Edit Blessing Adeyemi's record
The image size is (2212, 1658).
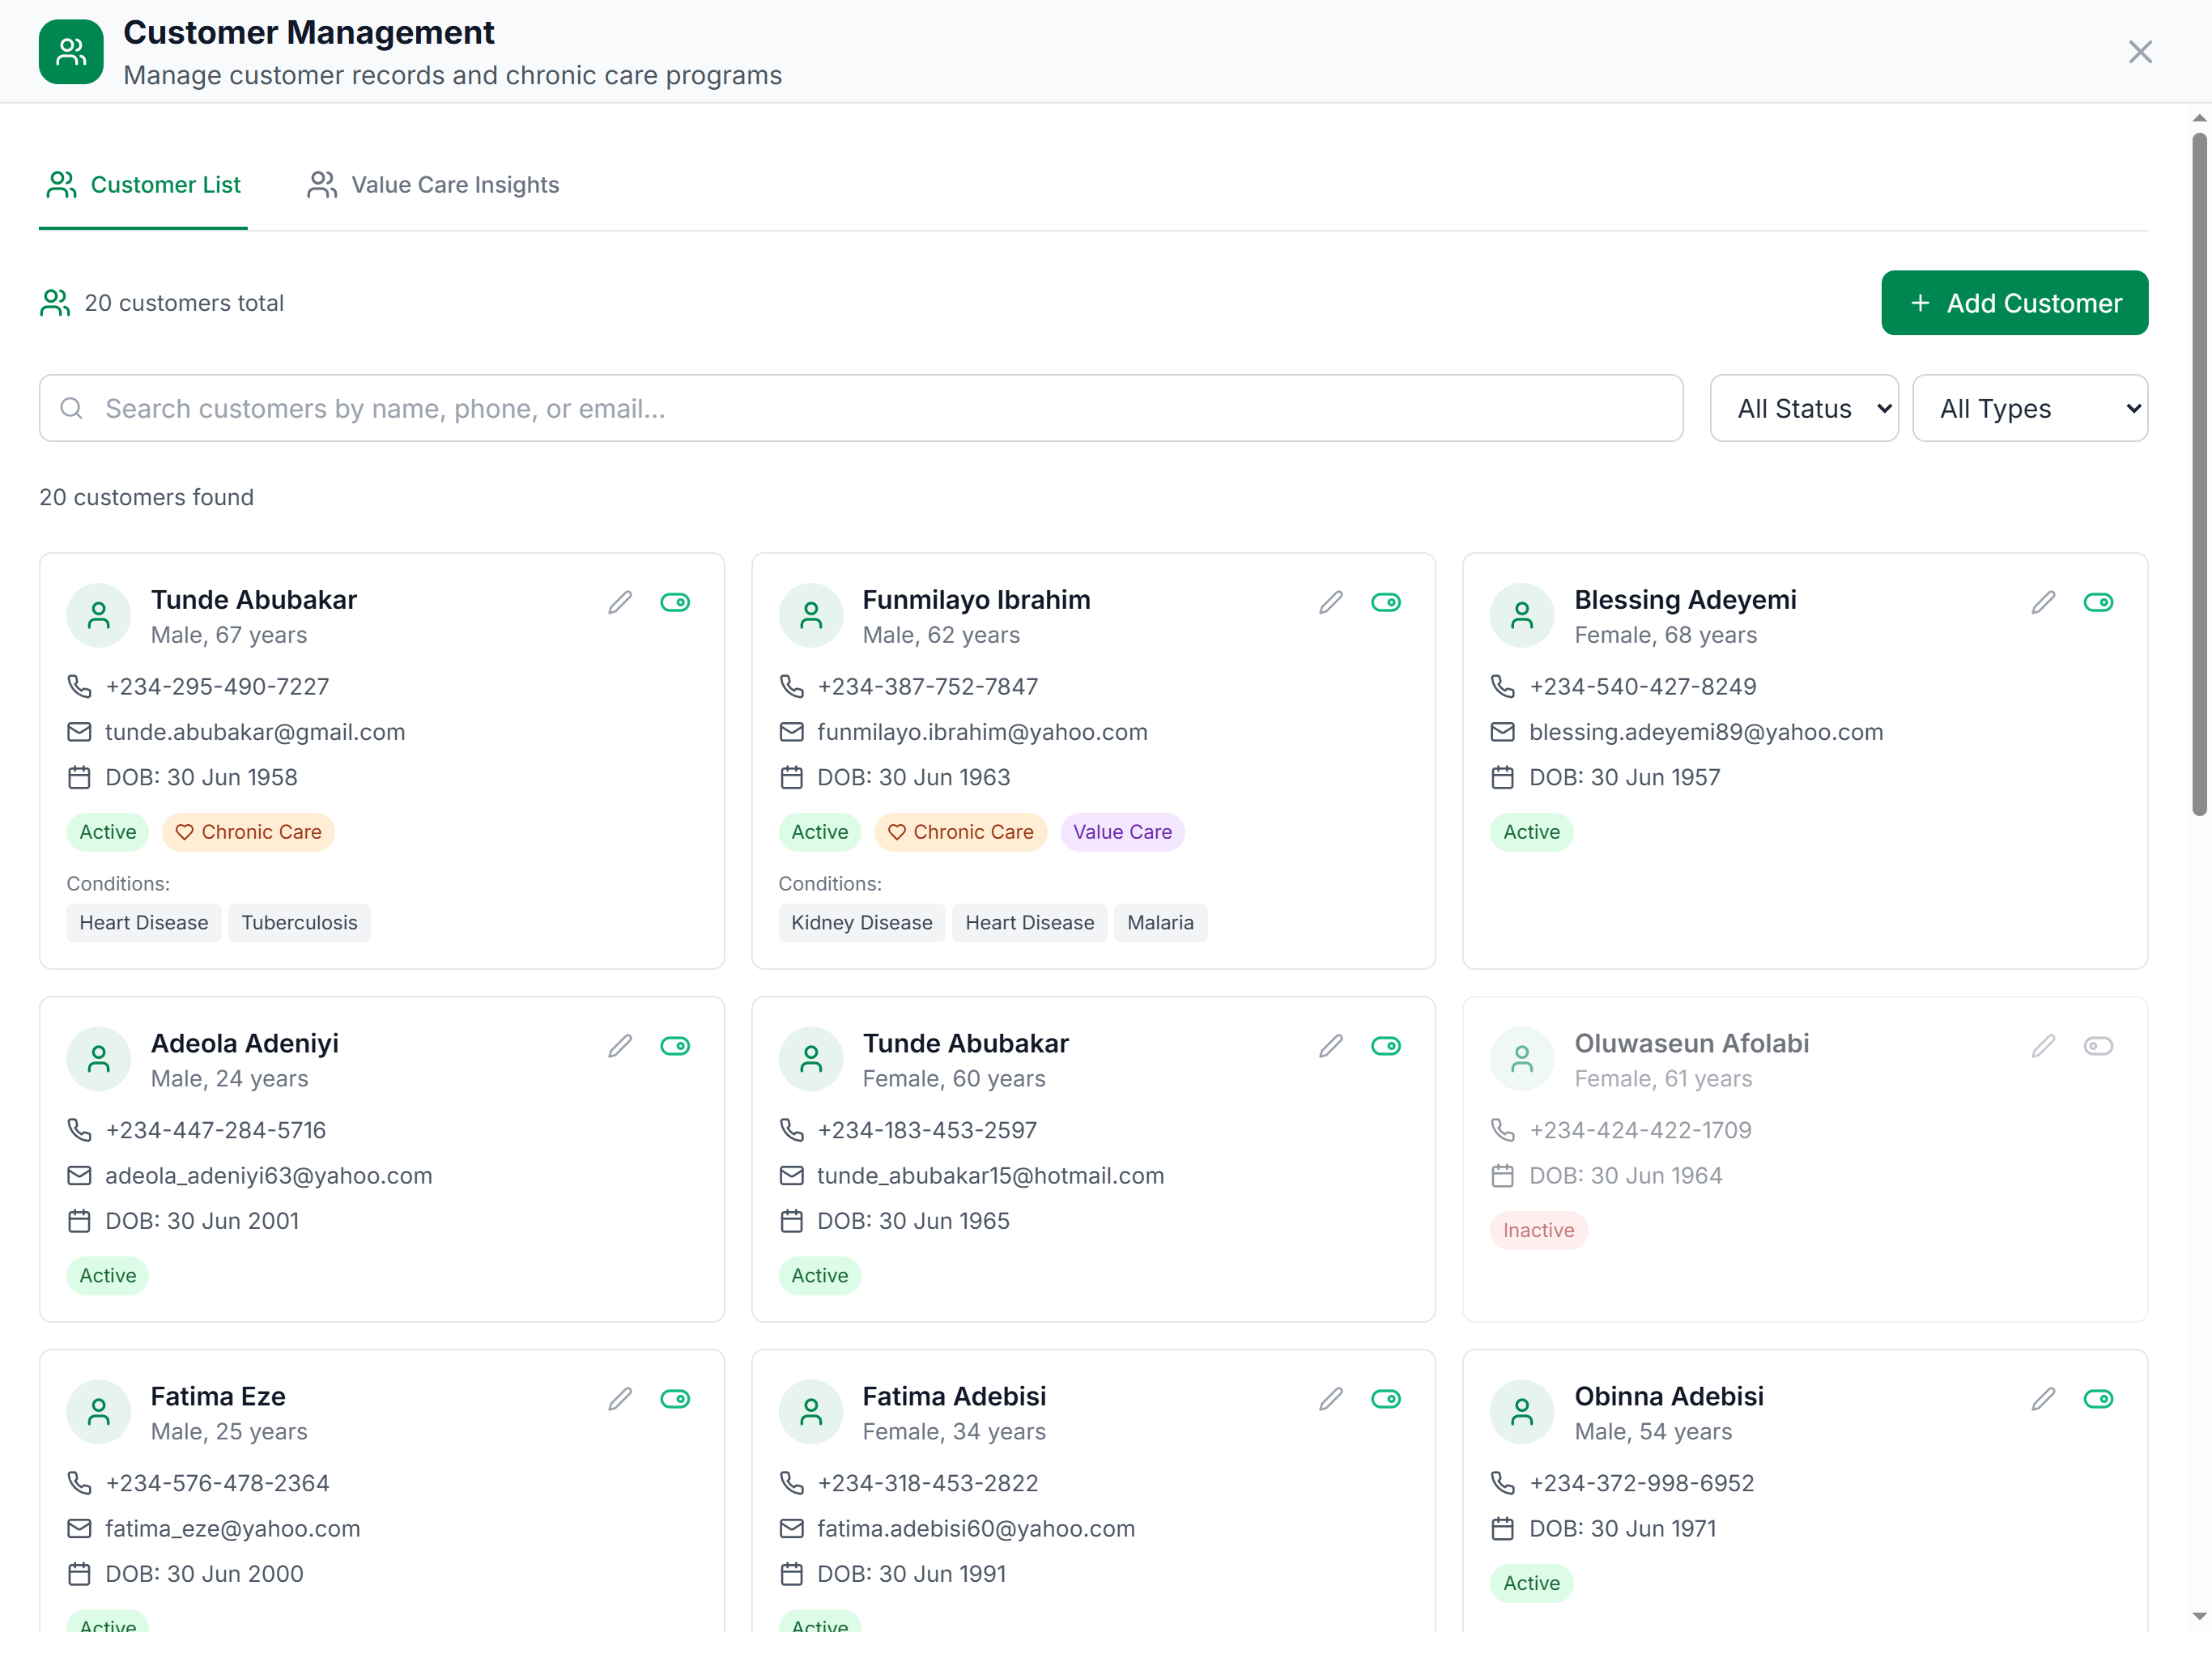point(2043,602)
